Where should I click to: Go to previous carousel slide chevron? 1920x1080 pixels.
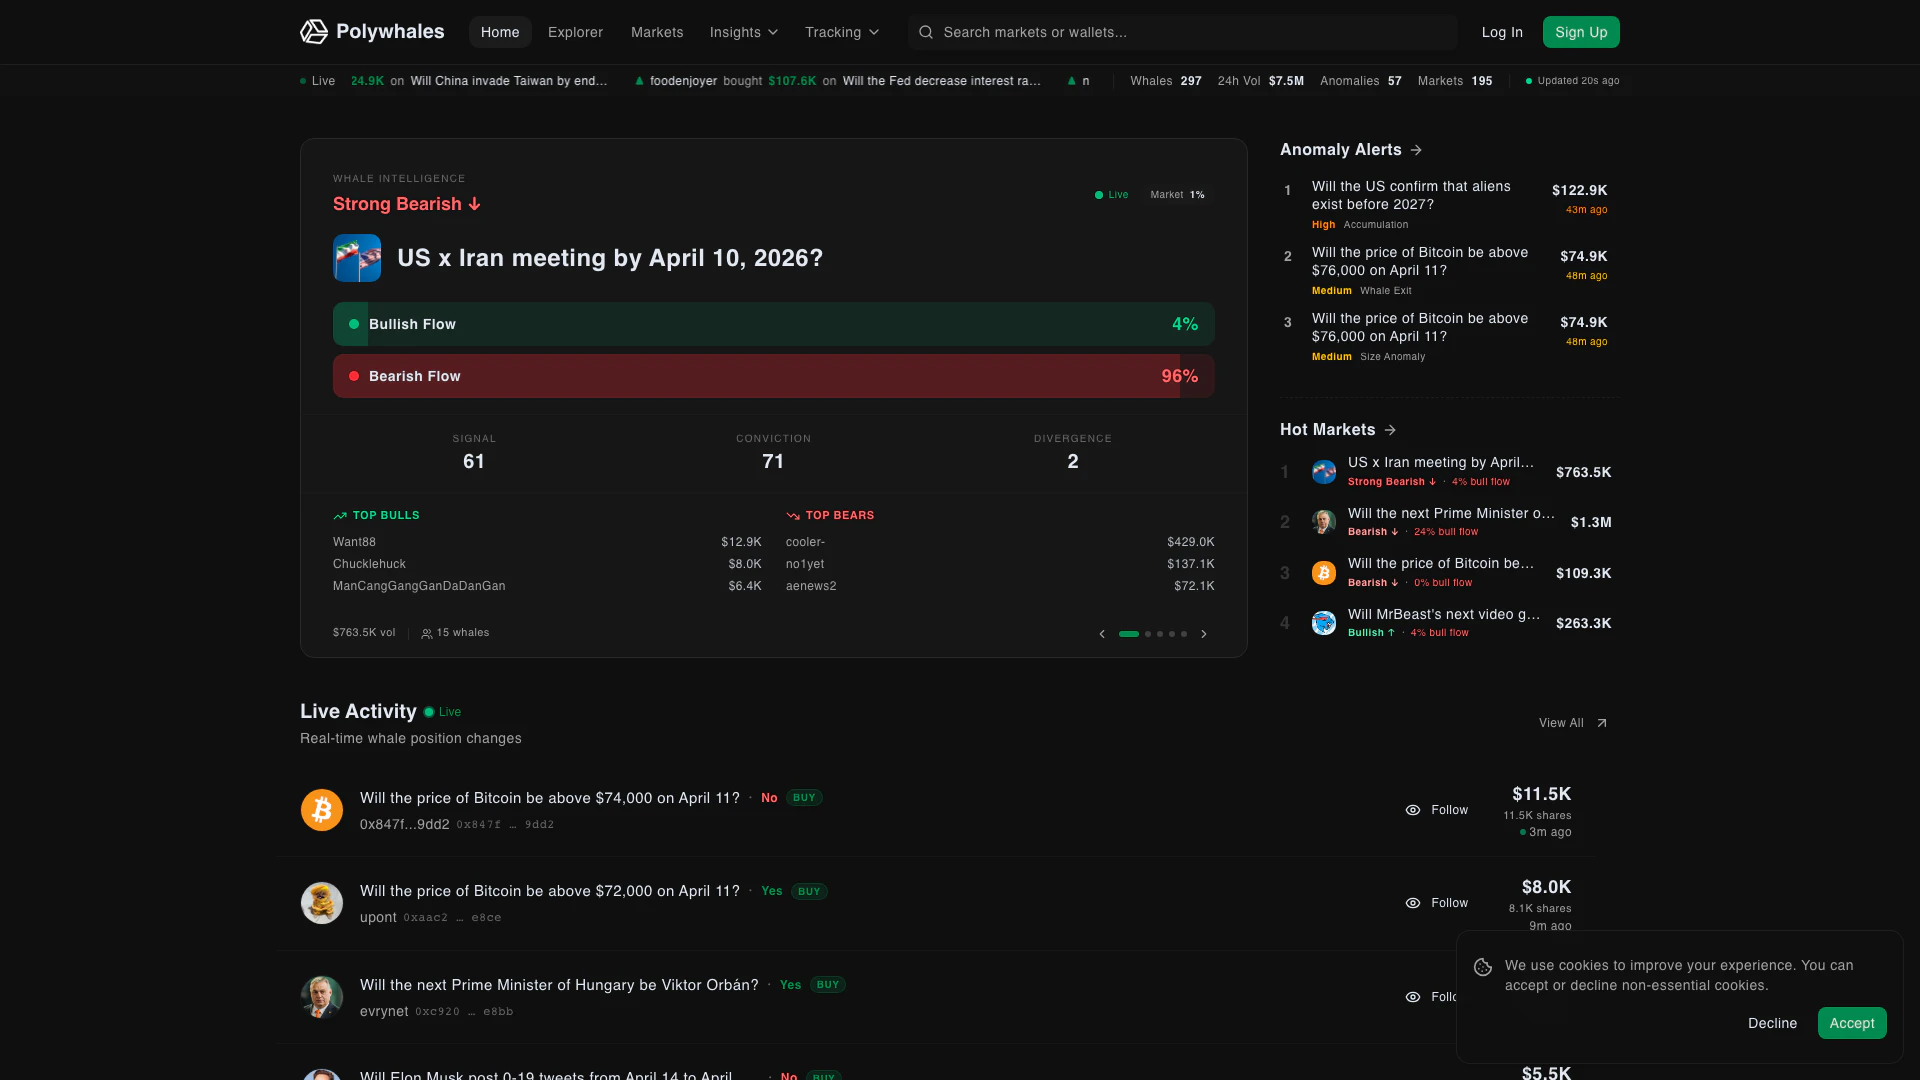coord(1102,634)
